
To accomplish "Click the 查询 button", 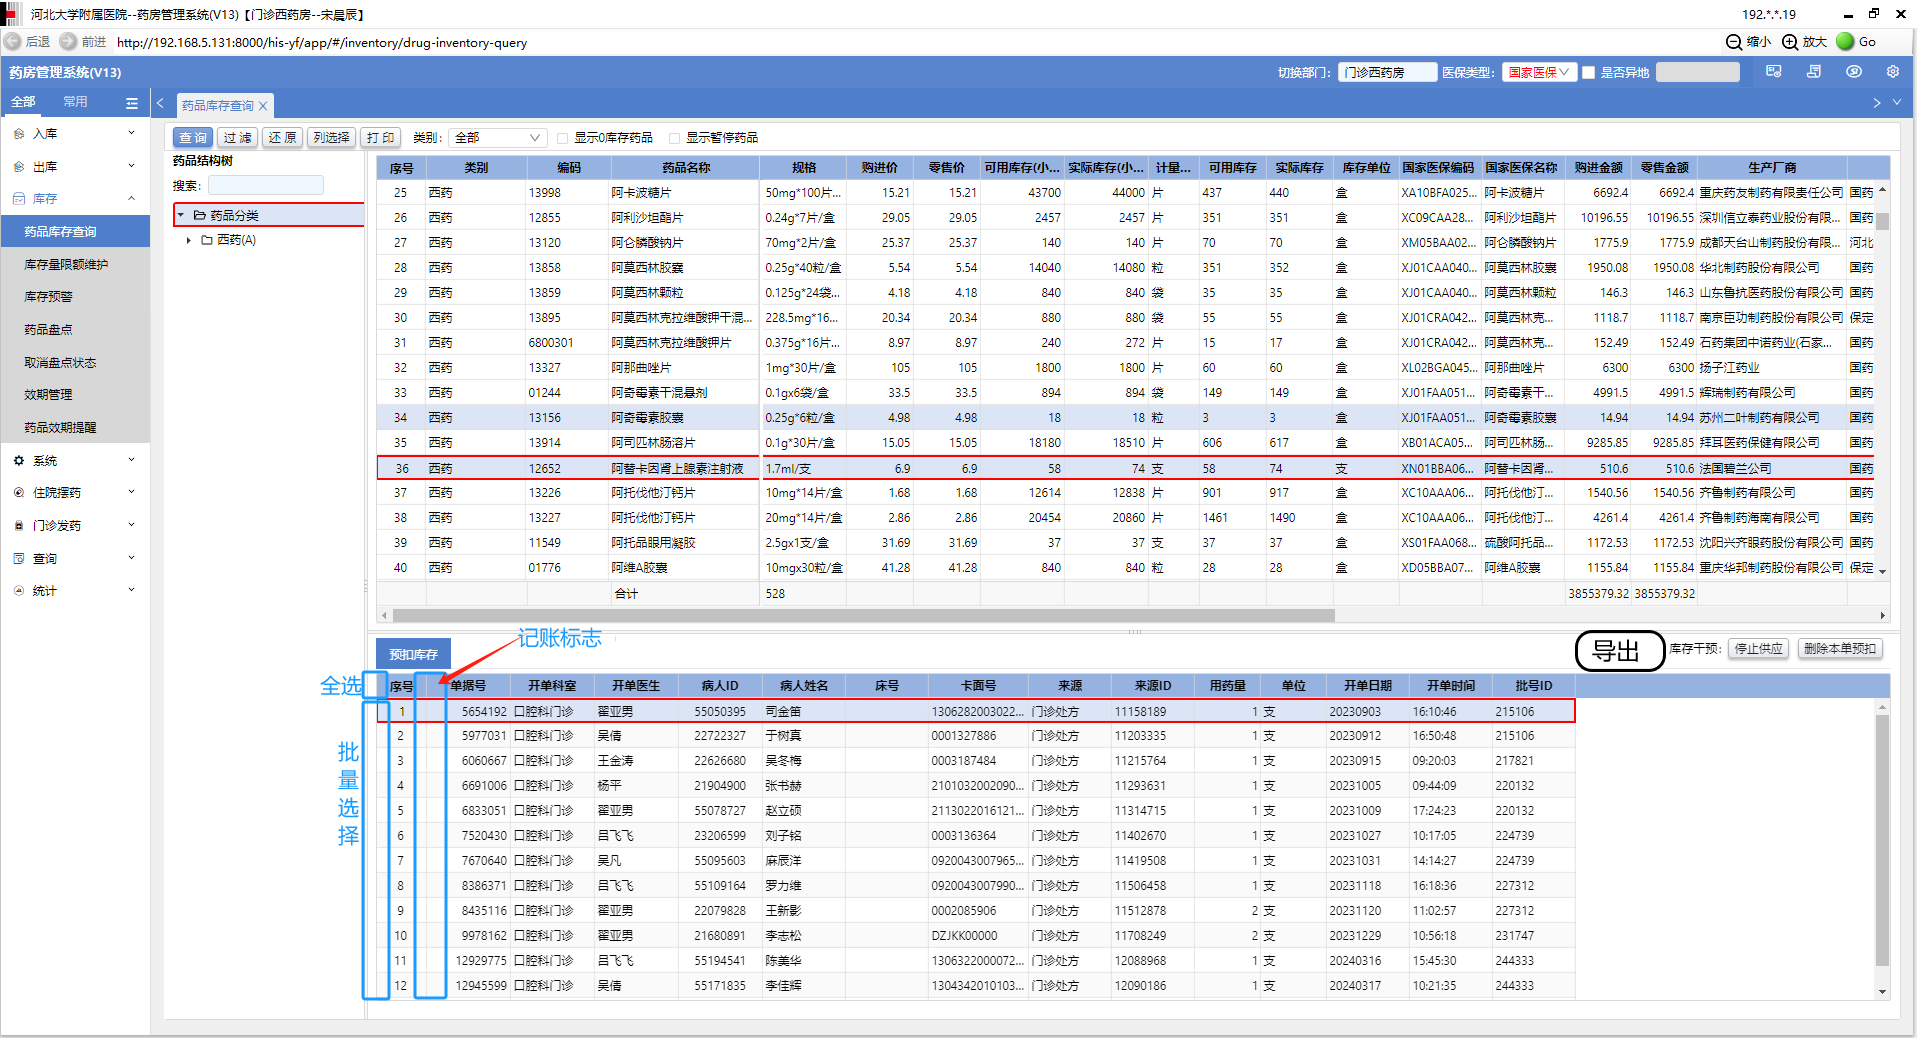I will coord(193,138).
